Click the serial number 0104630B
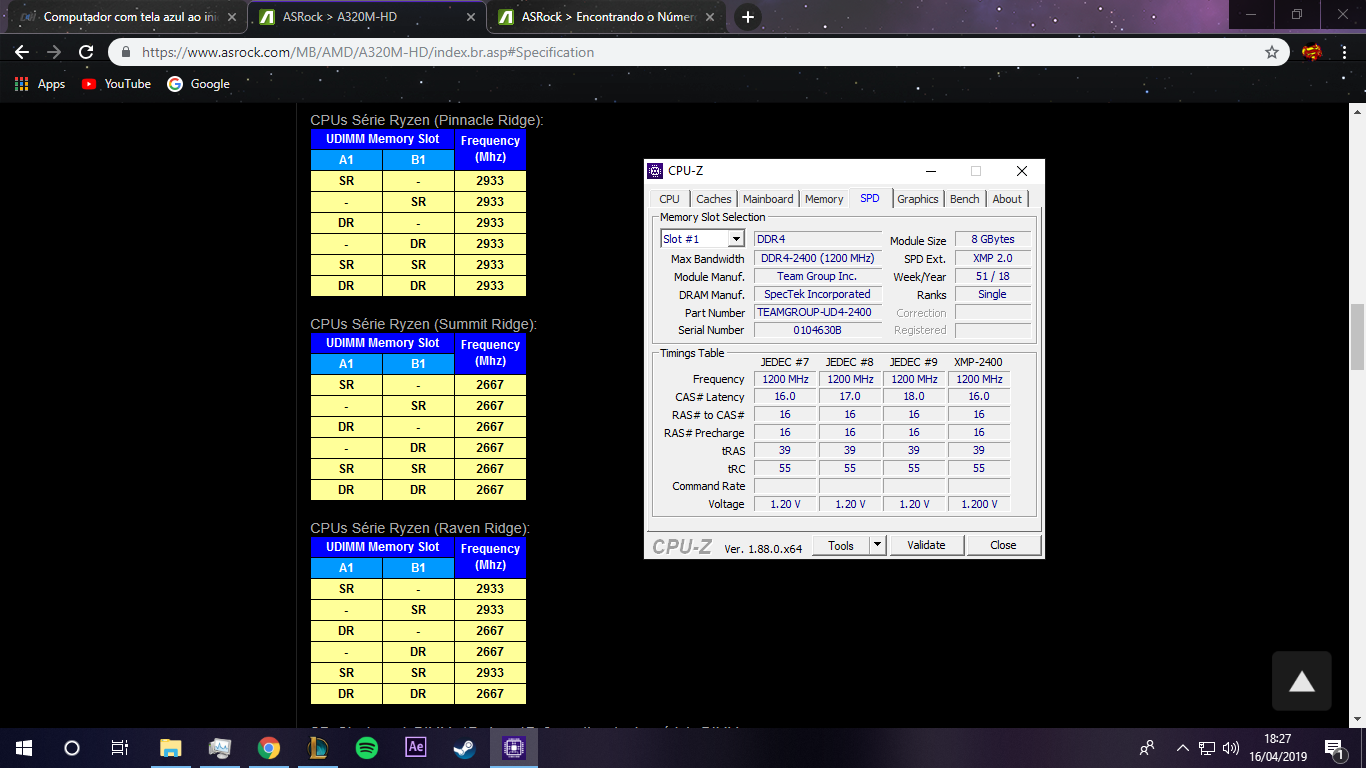The height and width of the screenshot is (768, 1366). [818, 330]
